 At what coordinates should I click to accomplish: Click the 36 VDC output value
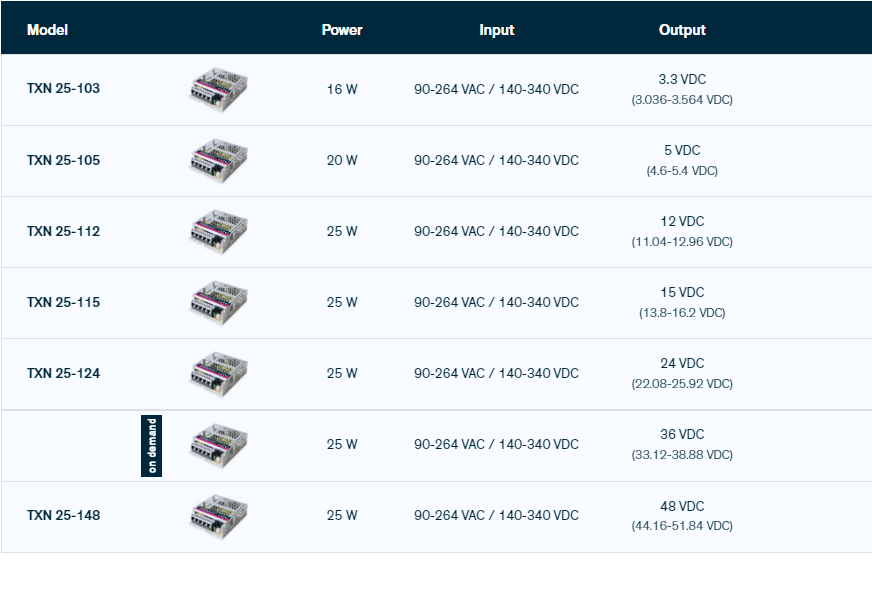(682, 434)
